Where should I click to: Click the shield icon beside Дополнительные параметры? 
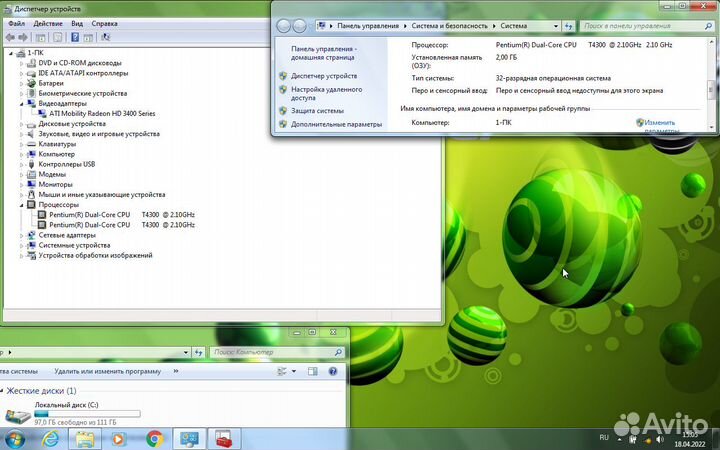click(283, 124)
